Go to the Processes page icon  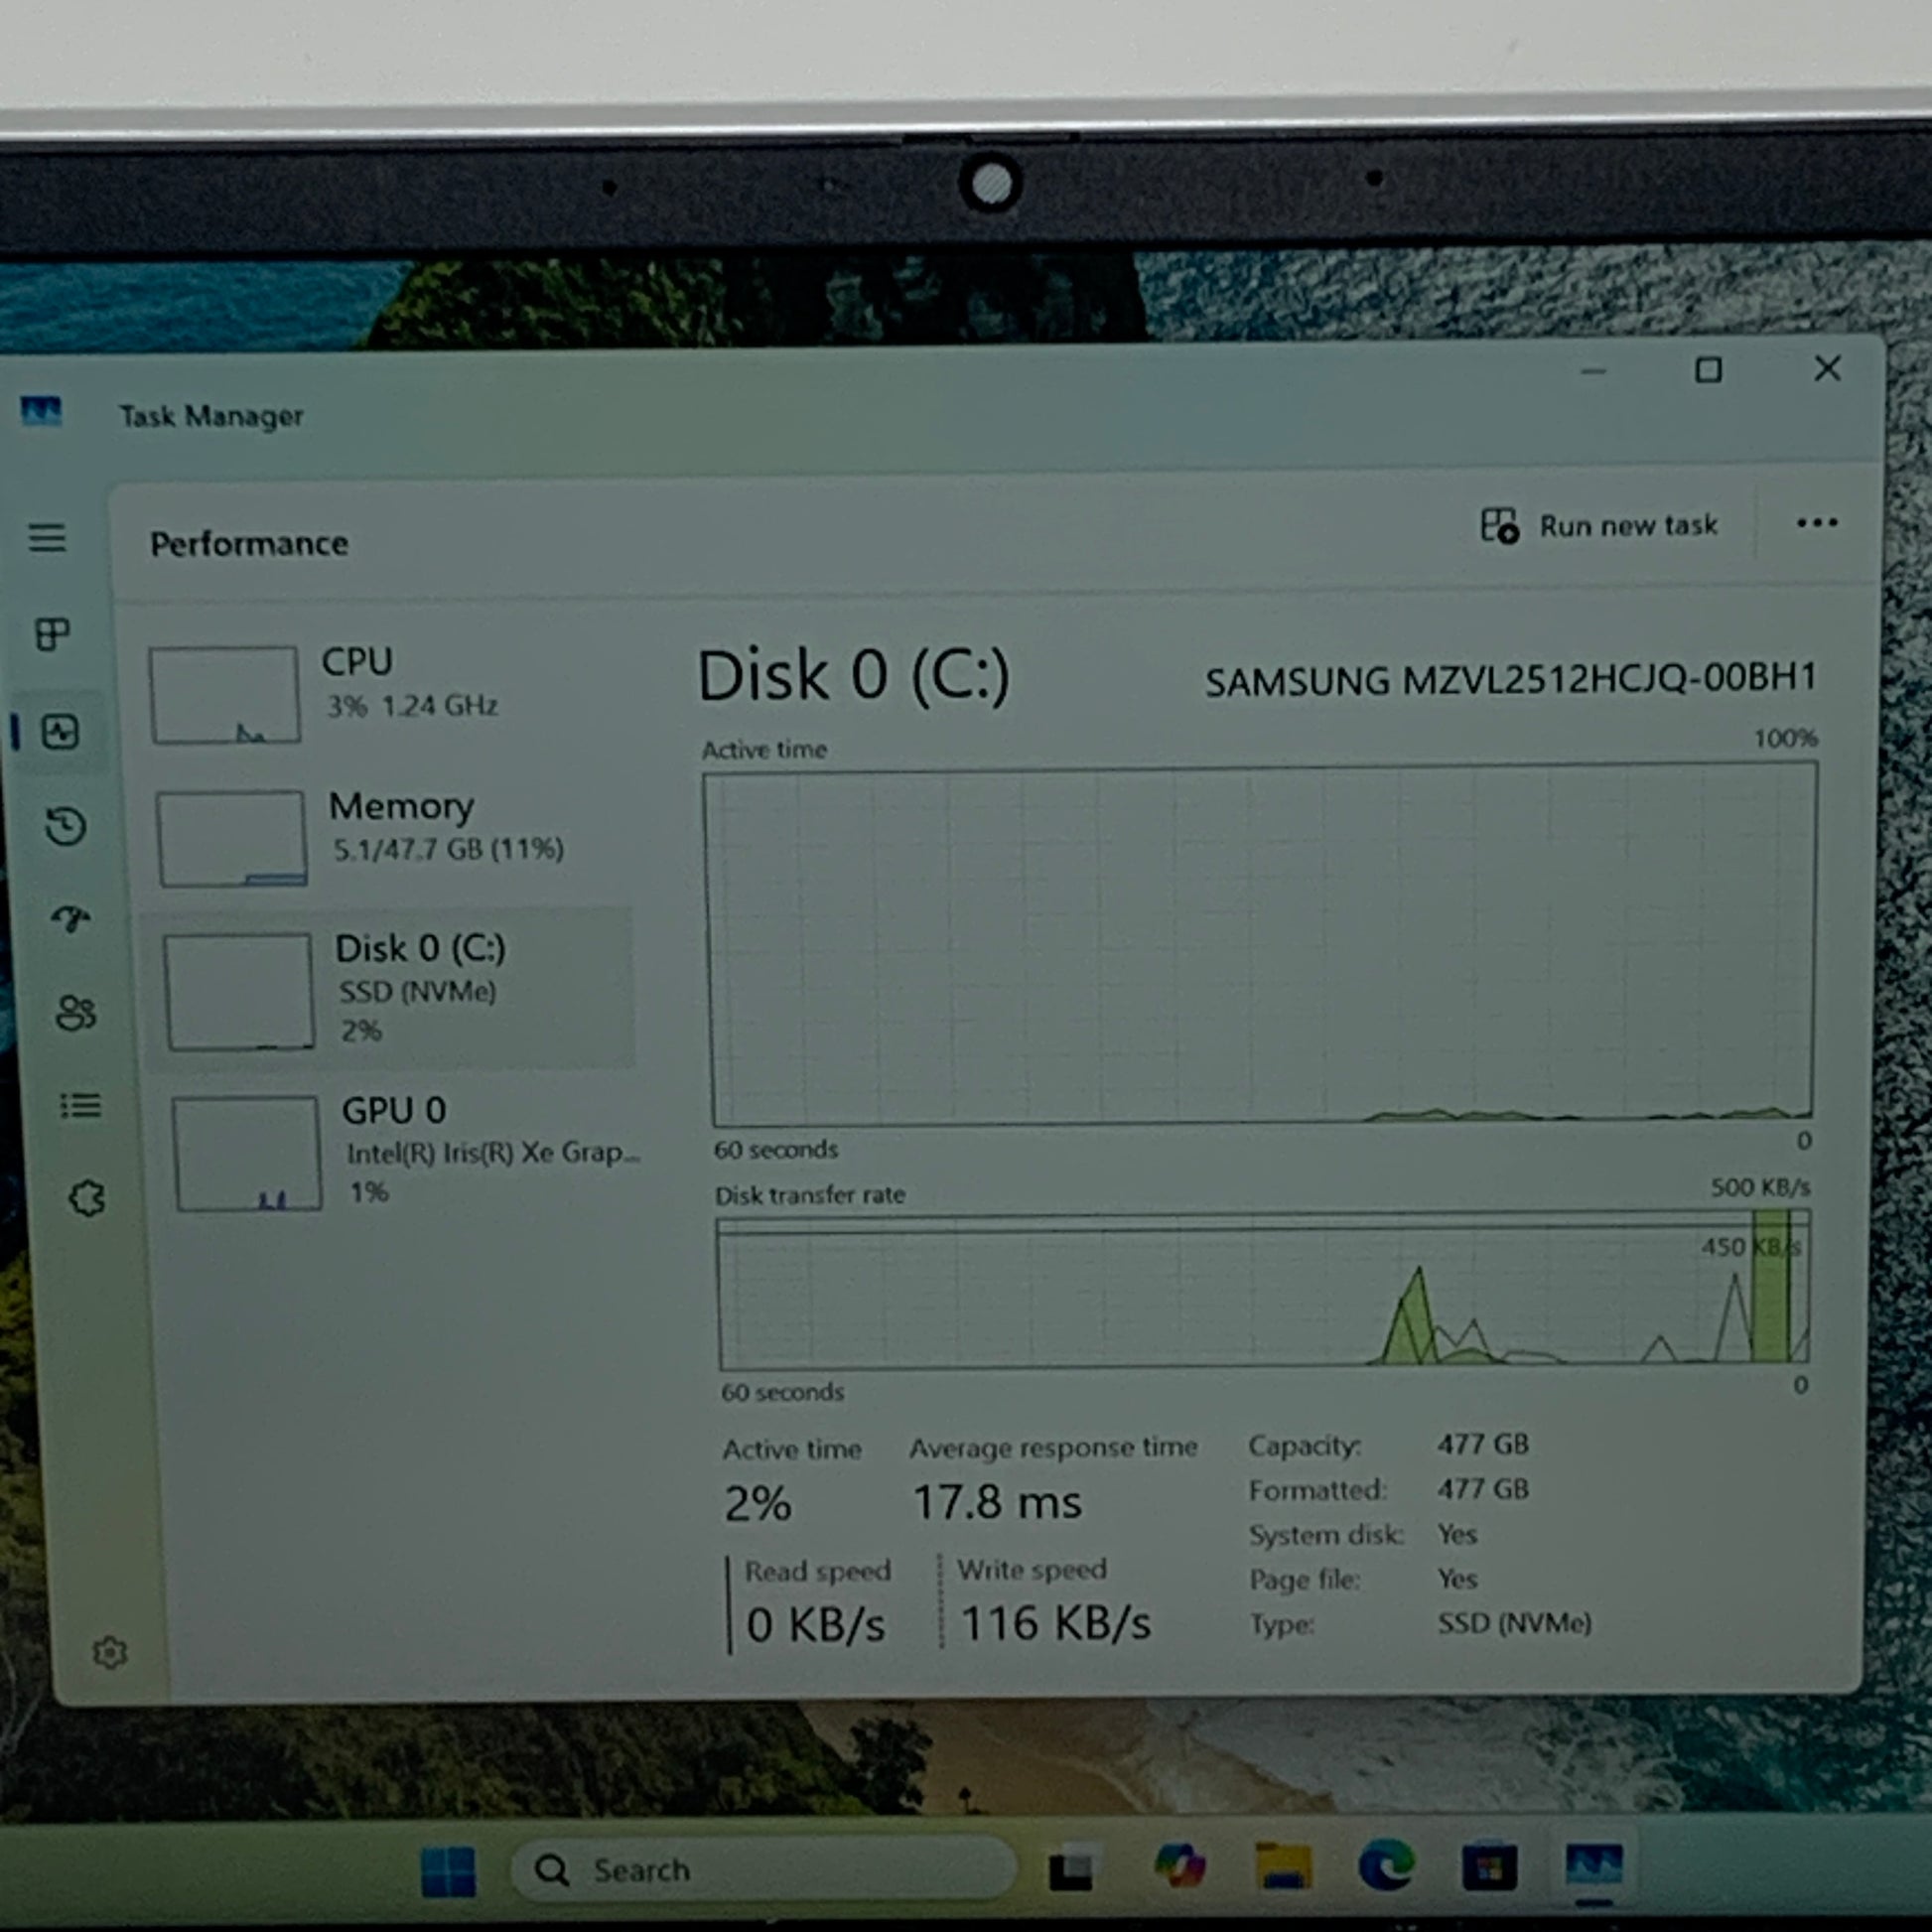coord(52,633)
